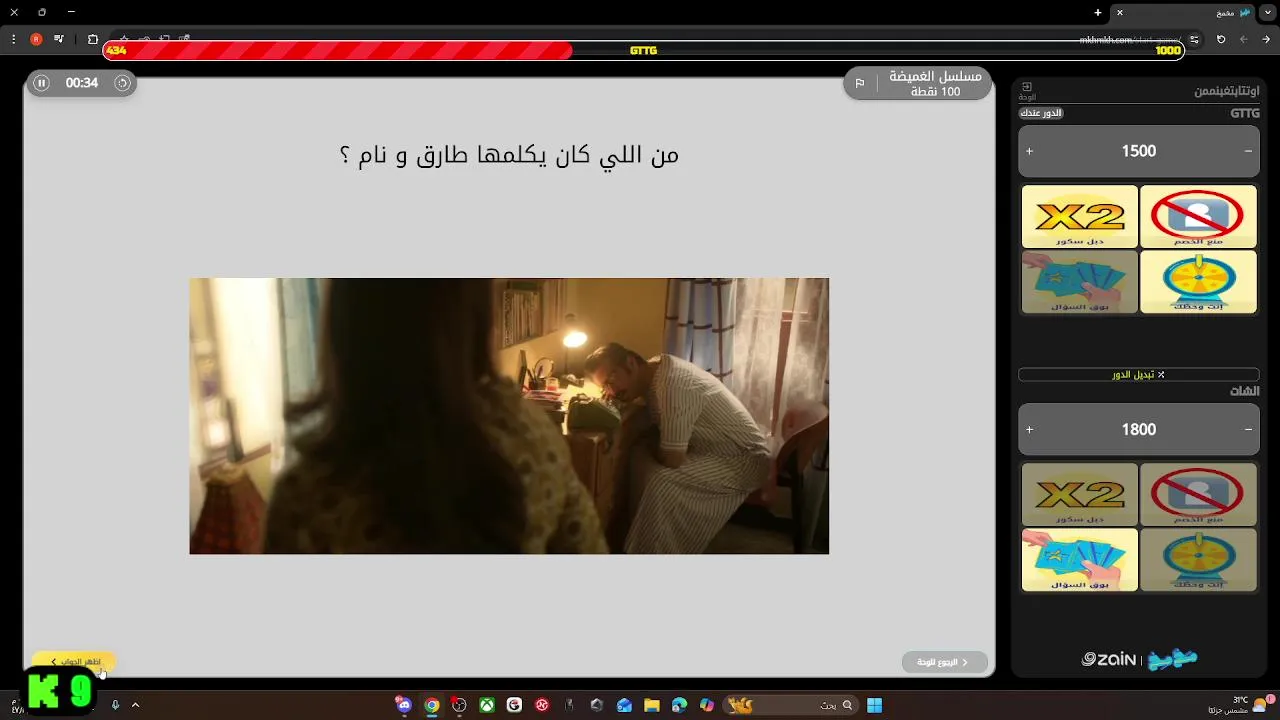The width and height of the screenshot is (1280, 720).
Task: Click the category label مسلسل الغميضة
Action: (935, 76)
